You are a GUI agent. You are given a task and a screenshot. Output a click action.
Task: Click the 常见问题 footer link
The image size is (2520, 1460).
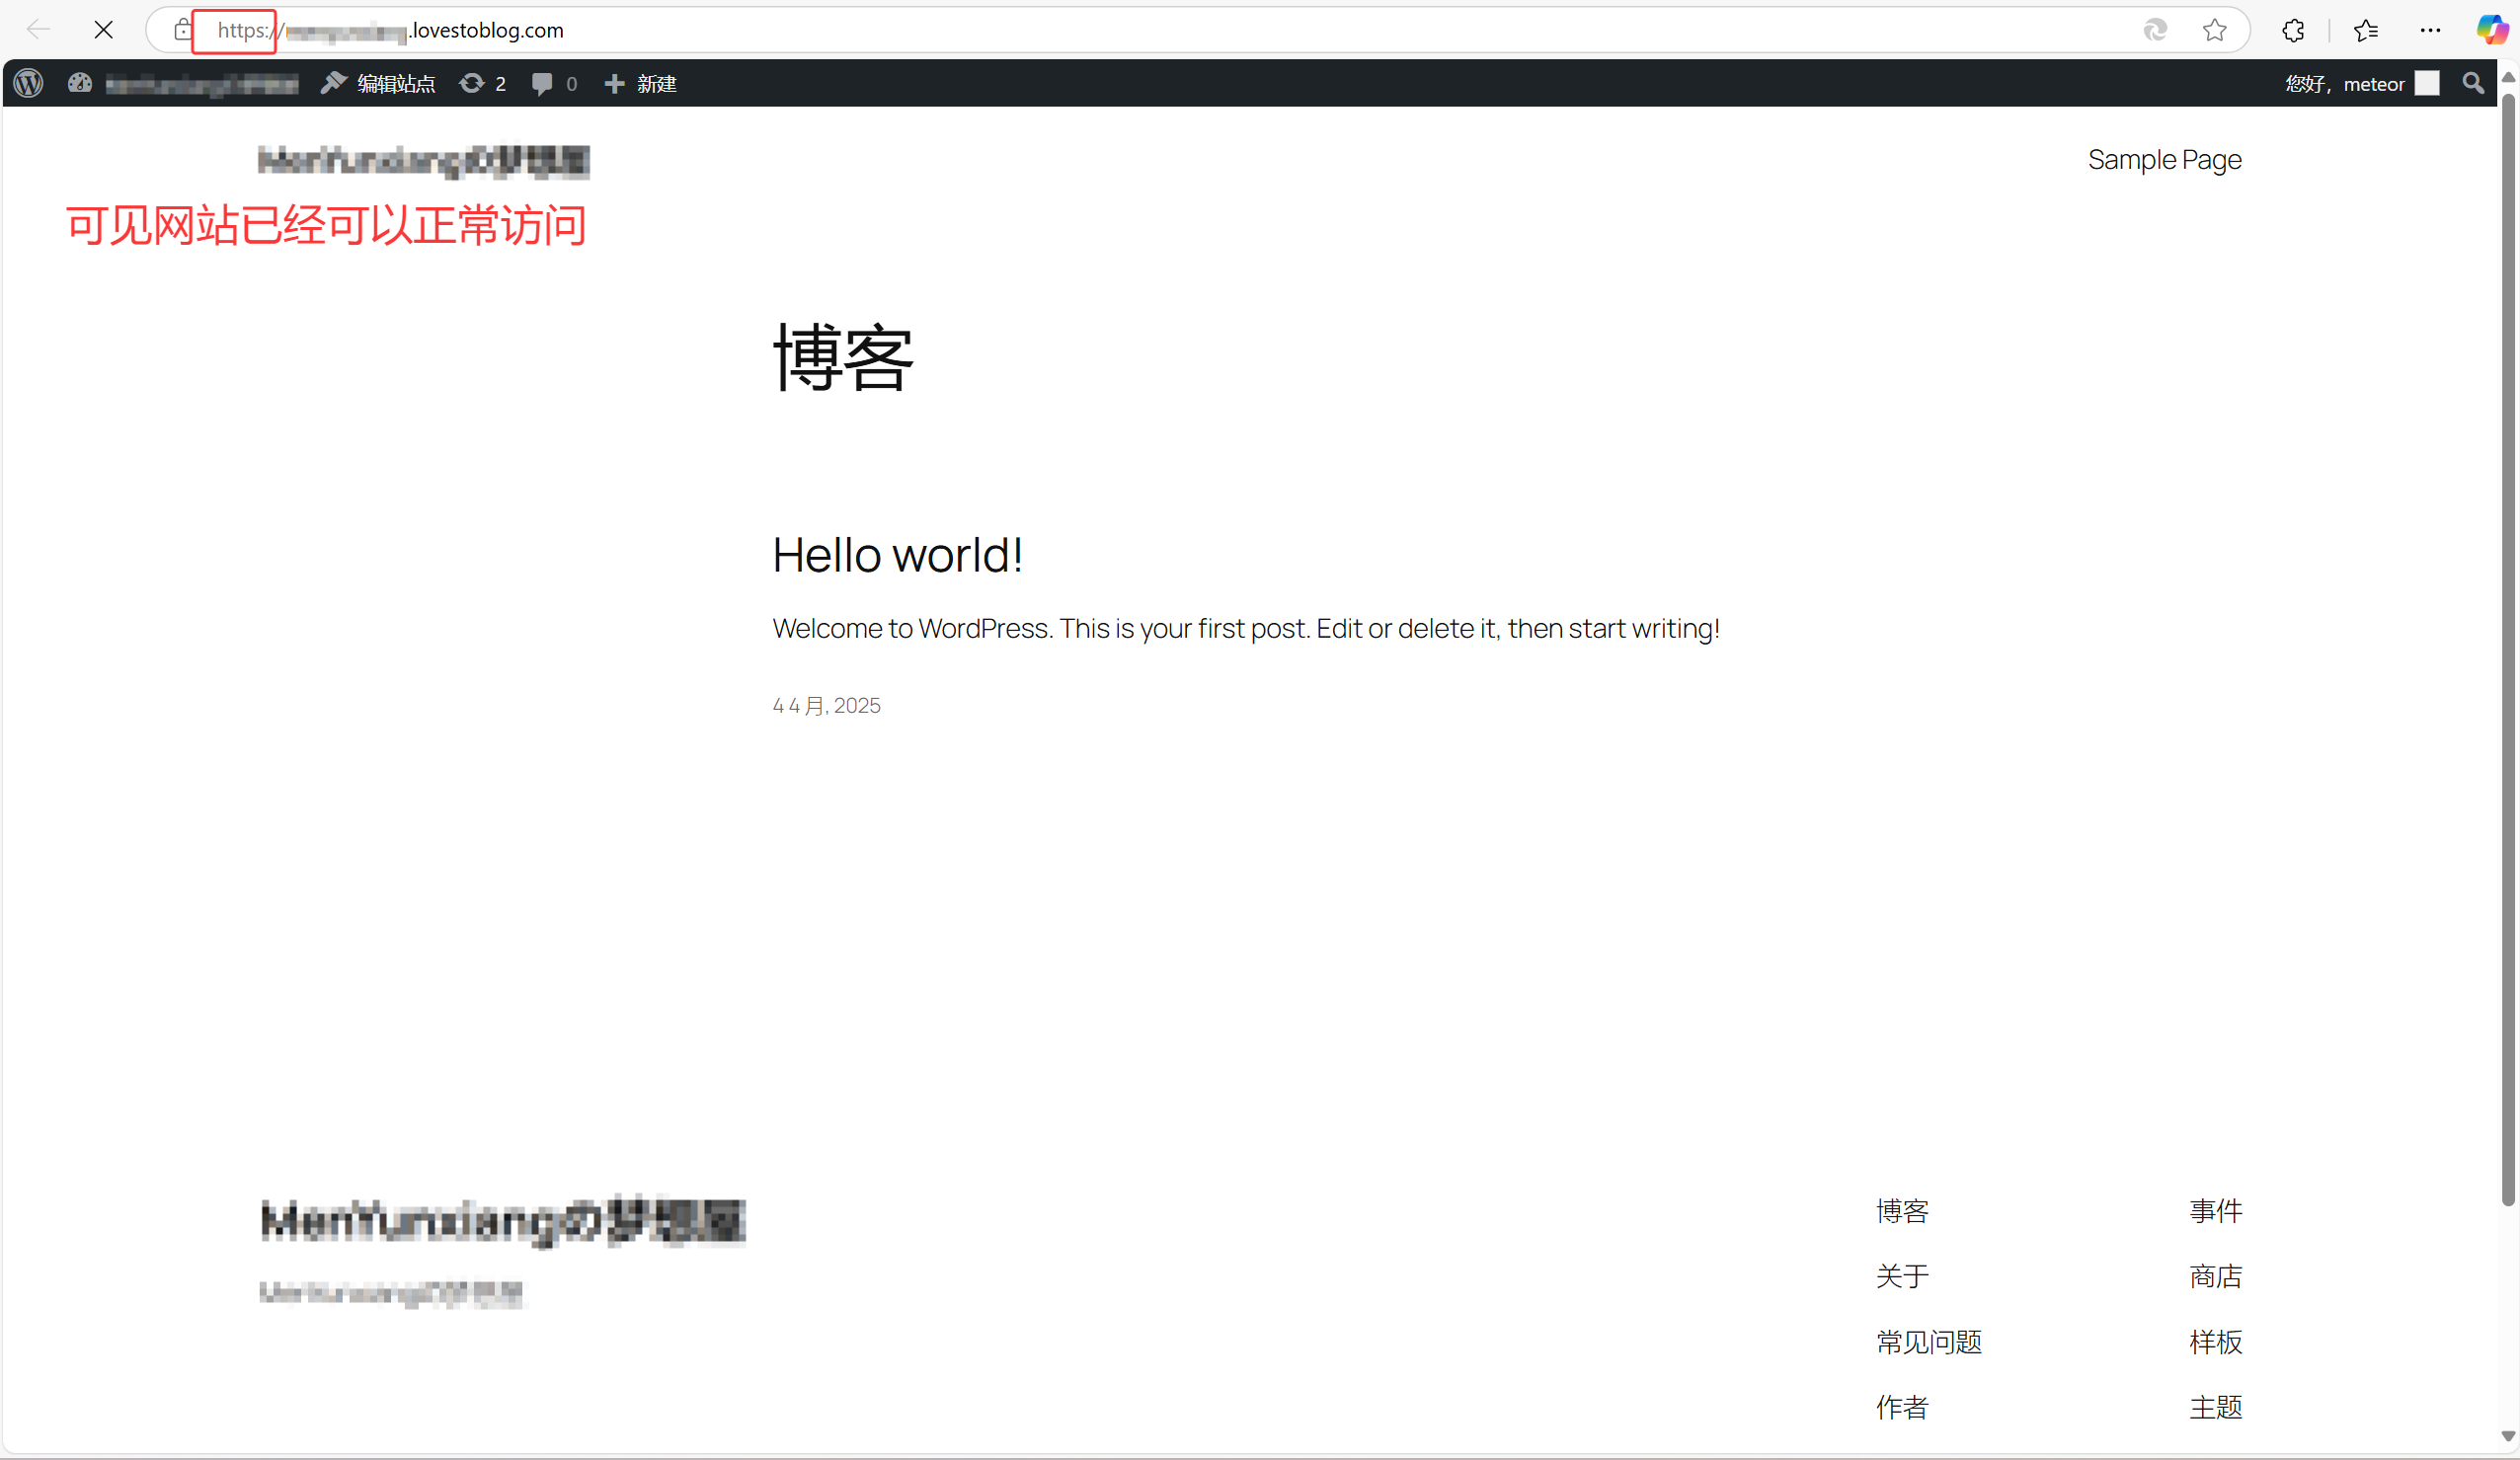pos(1928,1342)
